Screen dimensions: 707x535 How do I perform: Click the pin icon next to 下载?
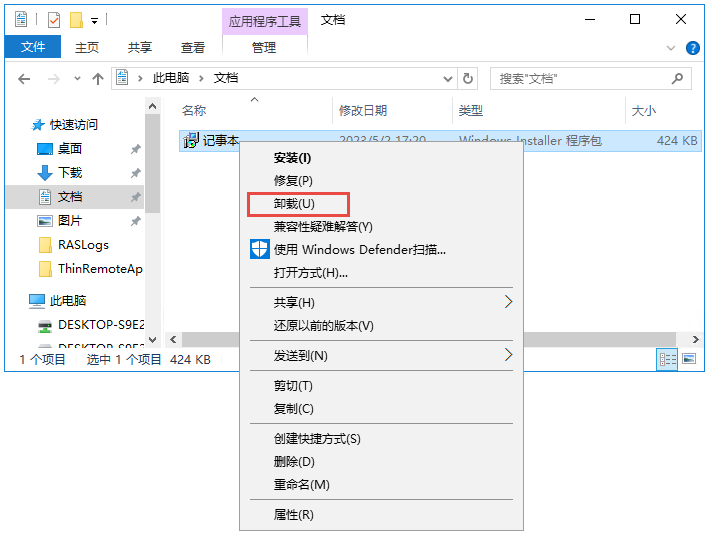136,173
